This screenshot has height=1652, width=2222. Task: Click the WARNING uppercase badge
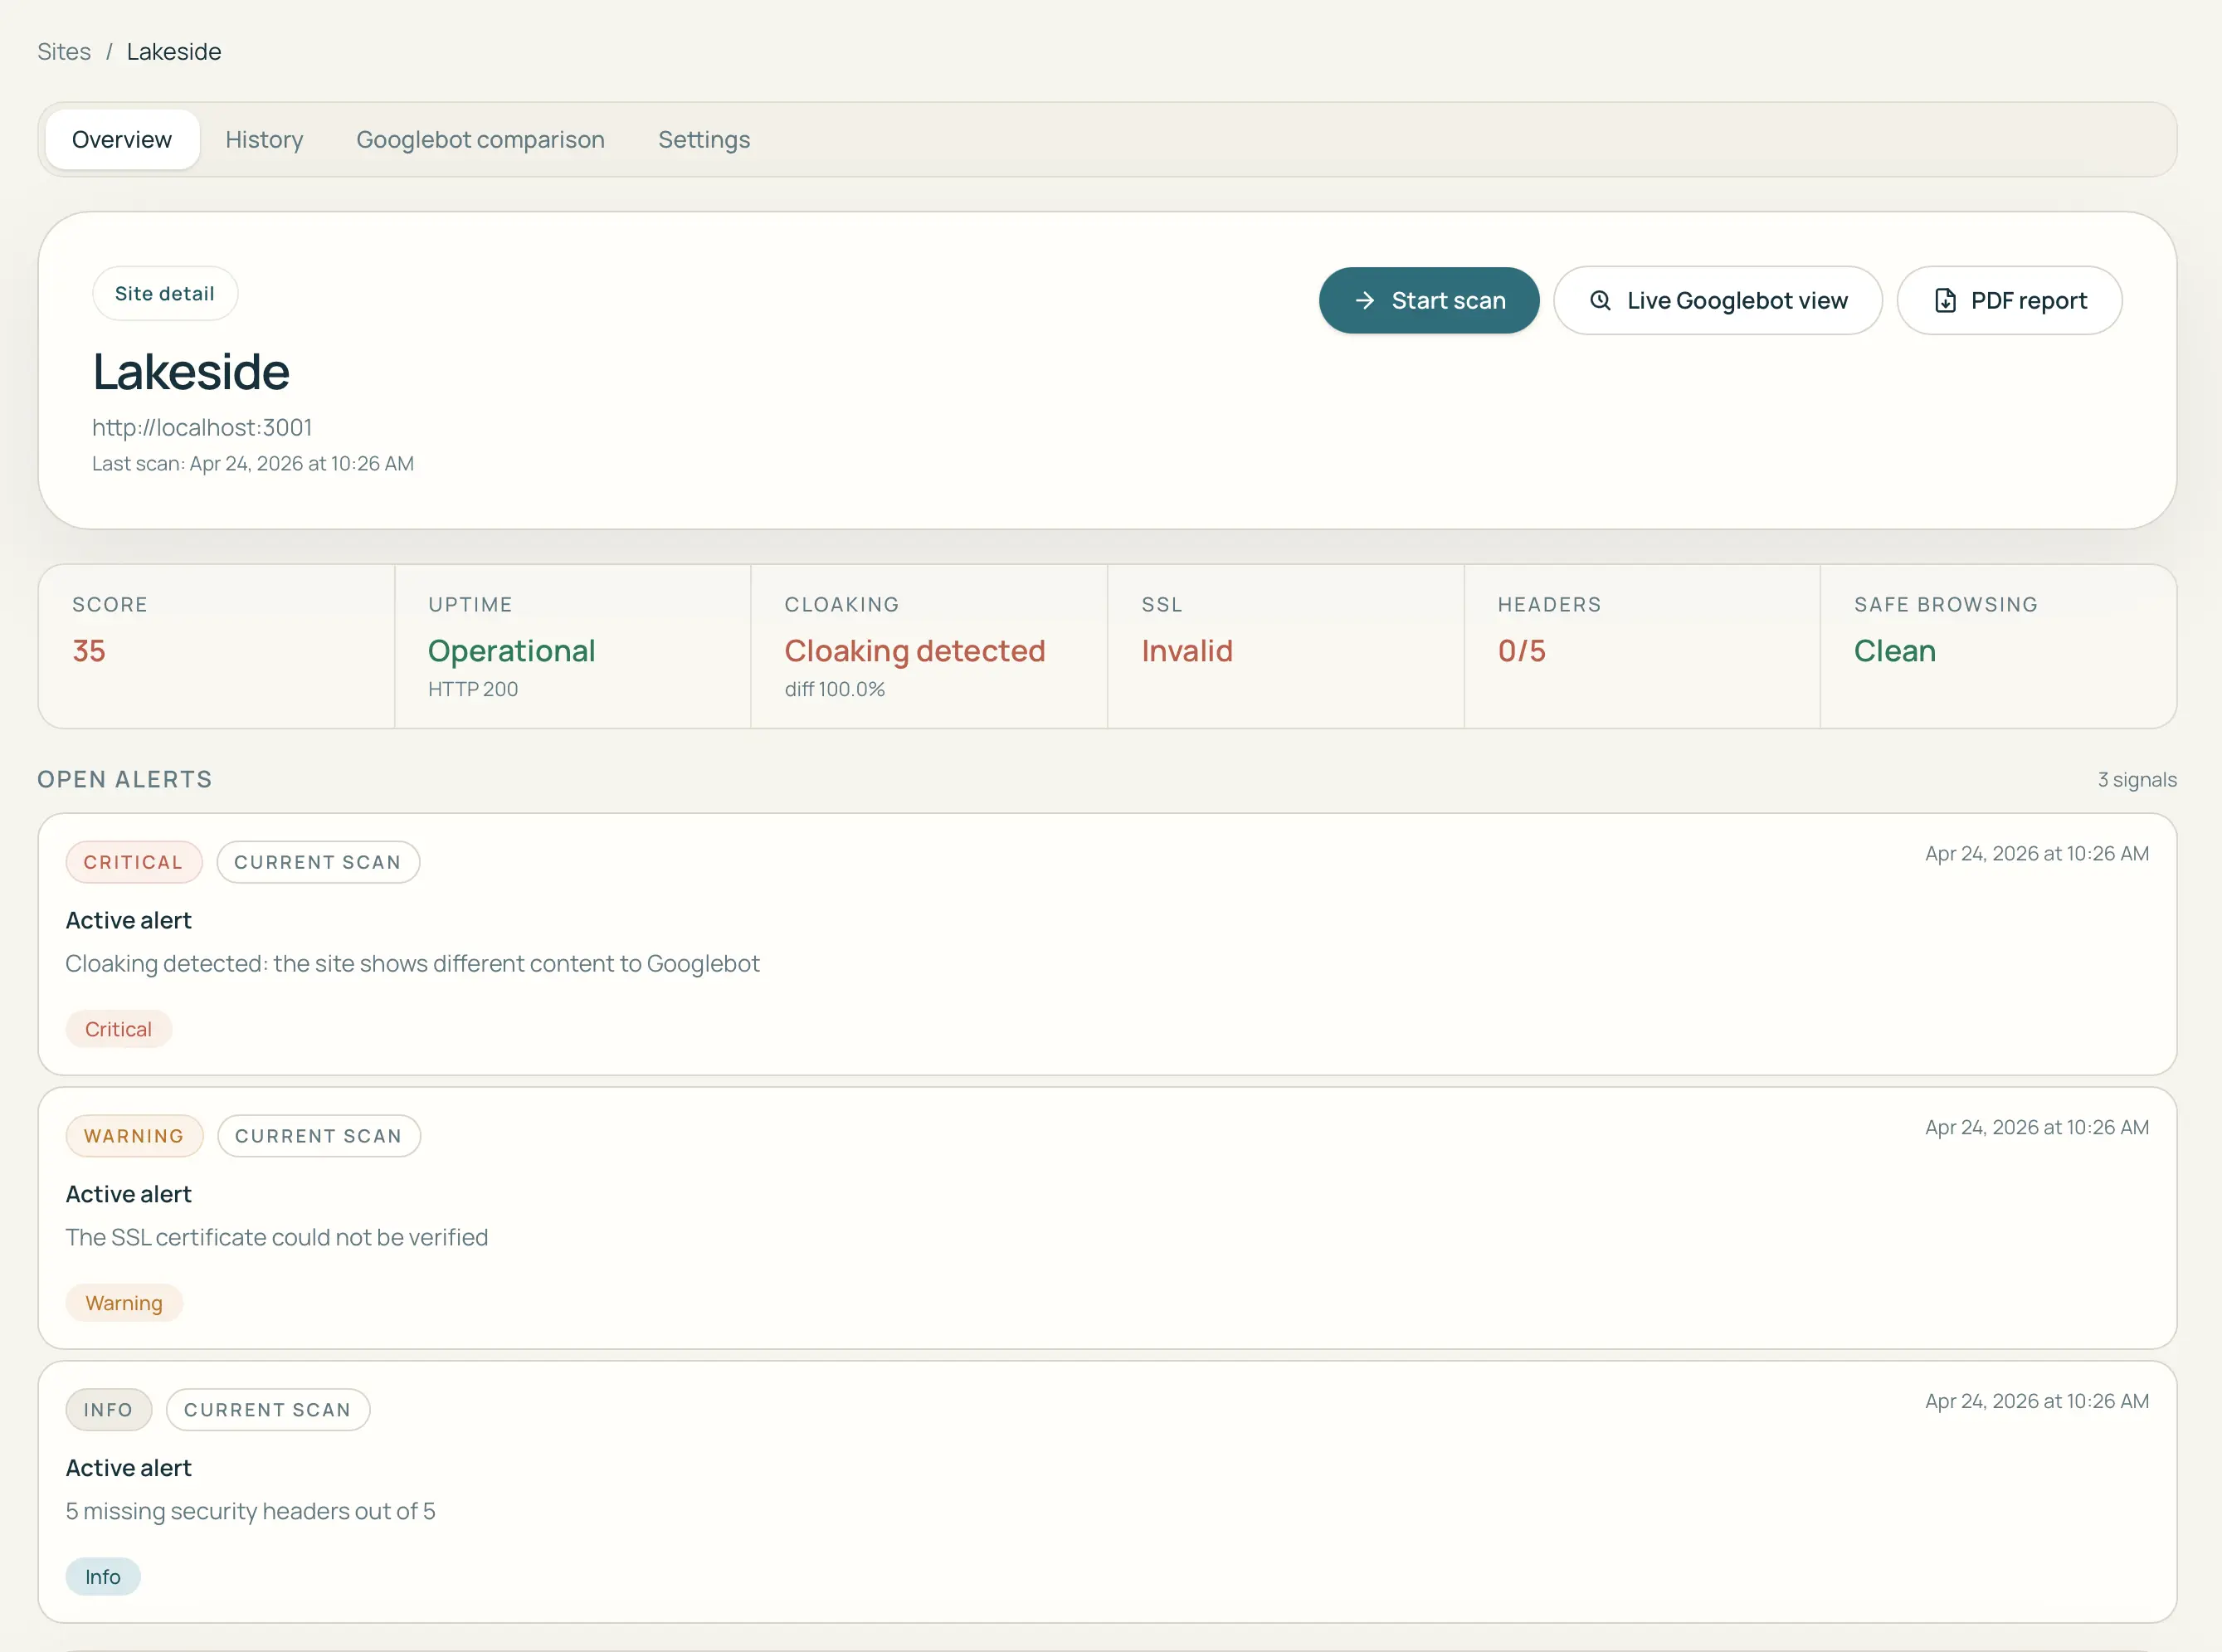135,1136
